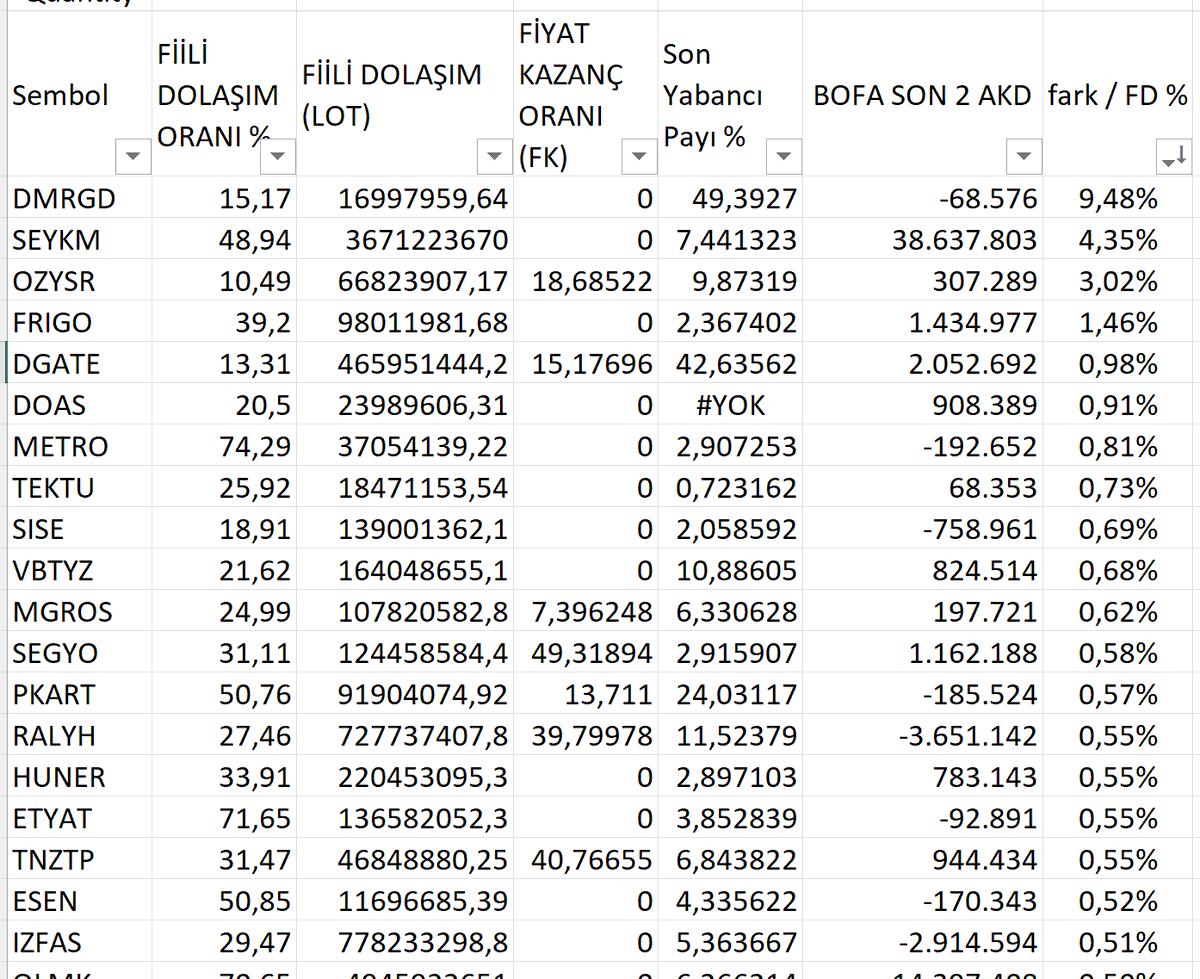Click the 9,48% value in DMRGD row
The width and height of the screenshot is (1200, 979).
point(1118,199)
